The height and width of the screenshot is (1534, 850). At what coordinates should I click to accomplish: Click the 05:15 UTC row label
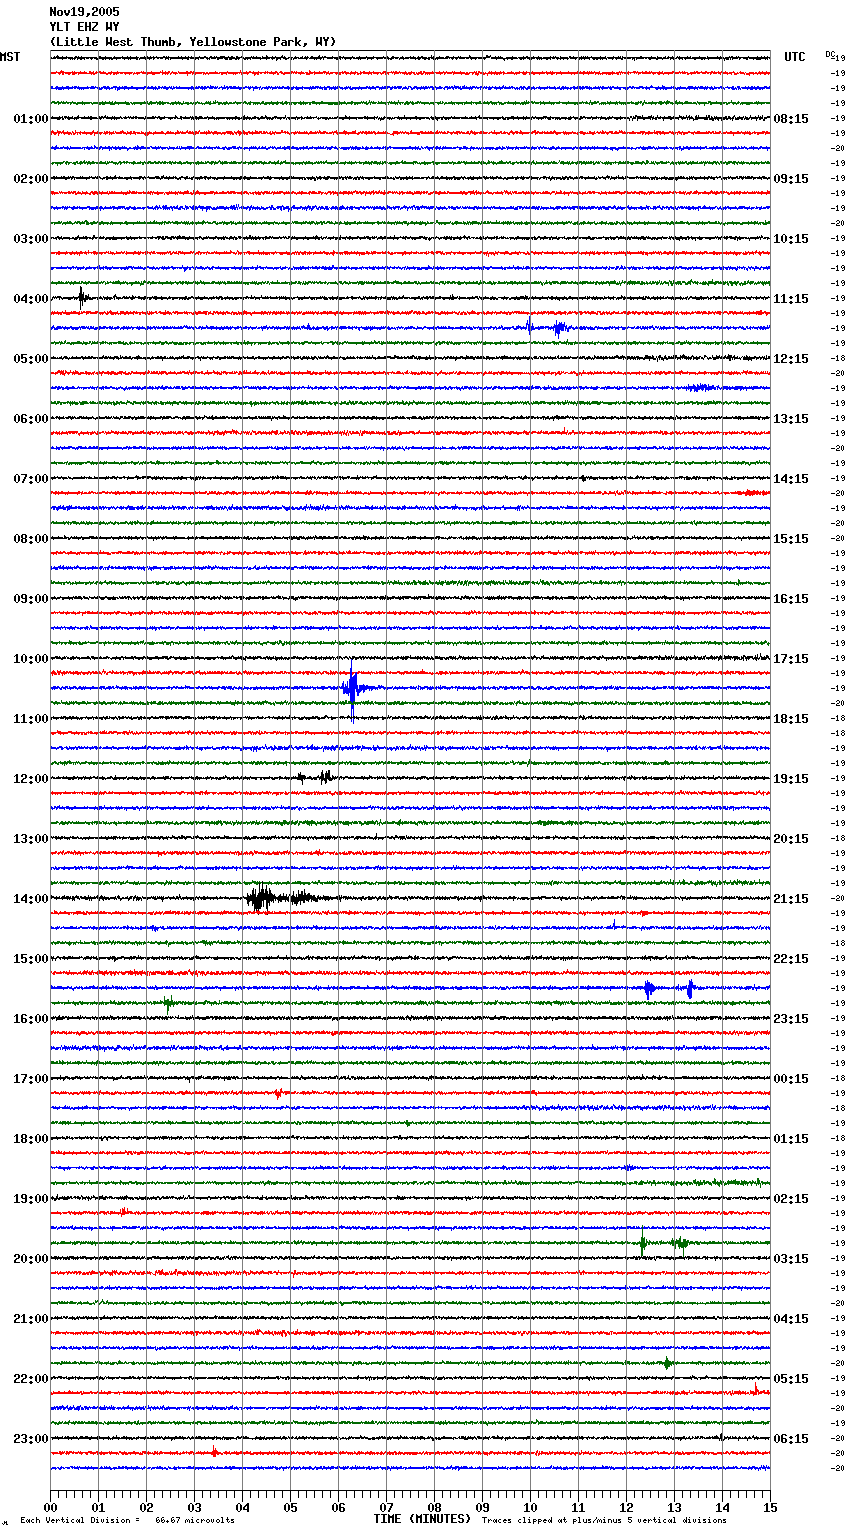(x=791, y=1379)
